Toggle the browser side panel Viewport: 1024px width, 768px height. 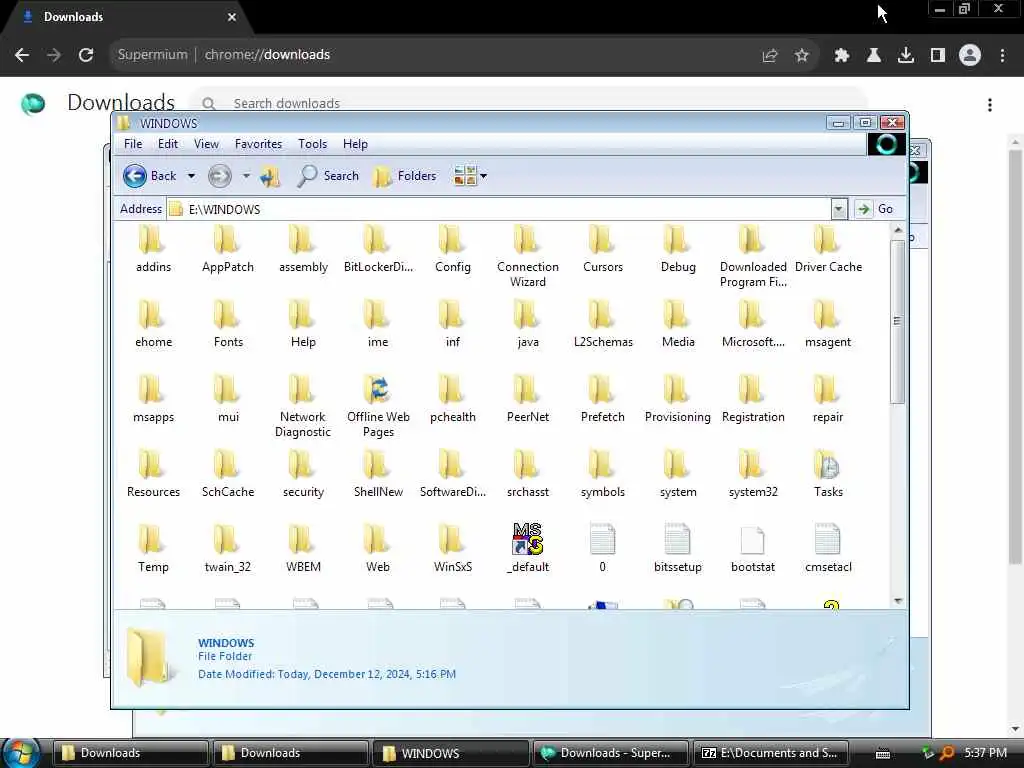[x=938, y=55]
